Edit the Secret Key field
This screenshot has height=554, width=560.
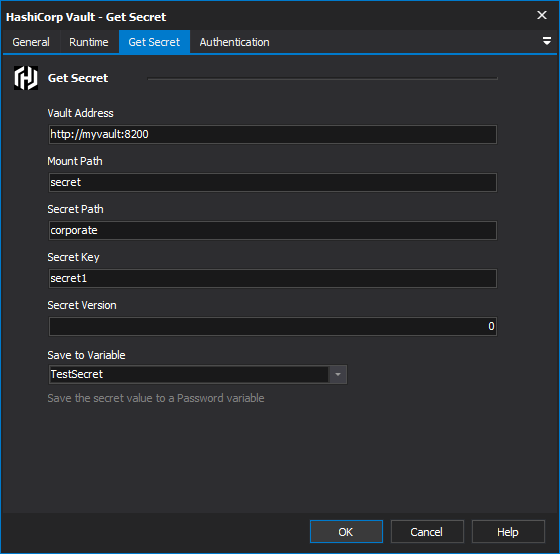click(x=272, y=278)
